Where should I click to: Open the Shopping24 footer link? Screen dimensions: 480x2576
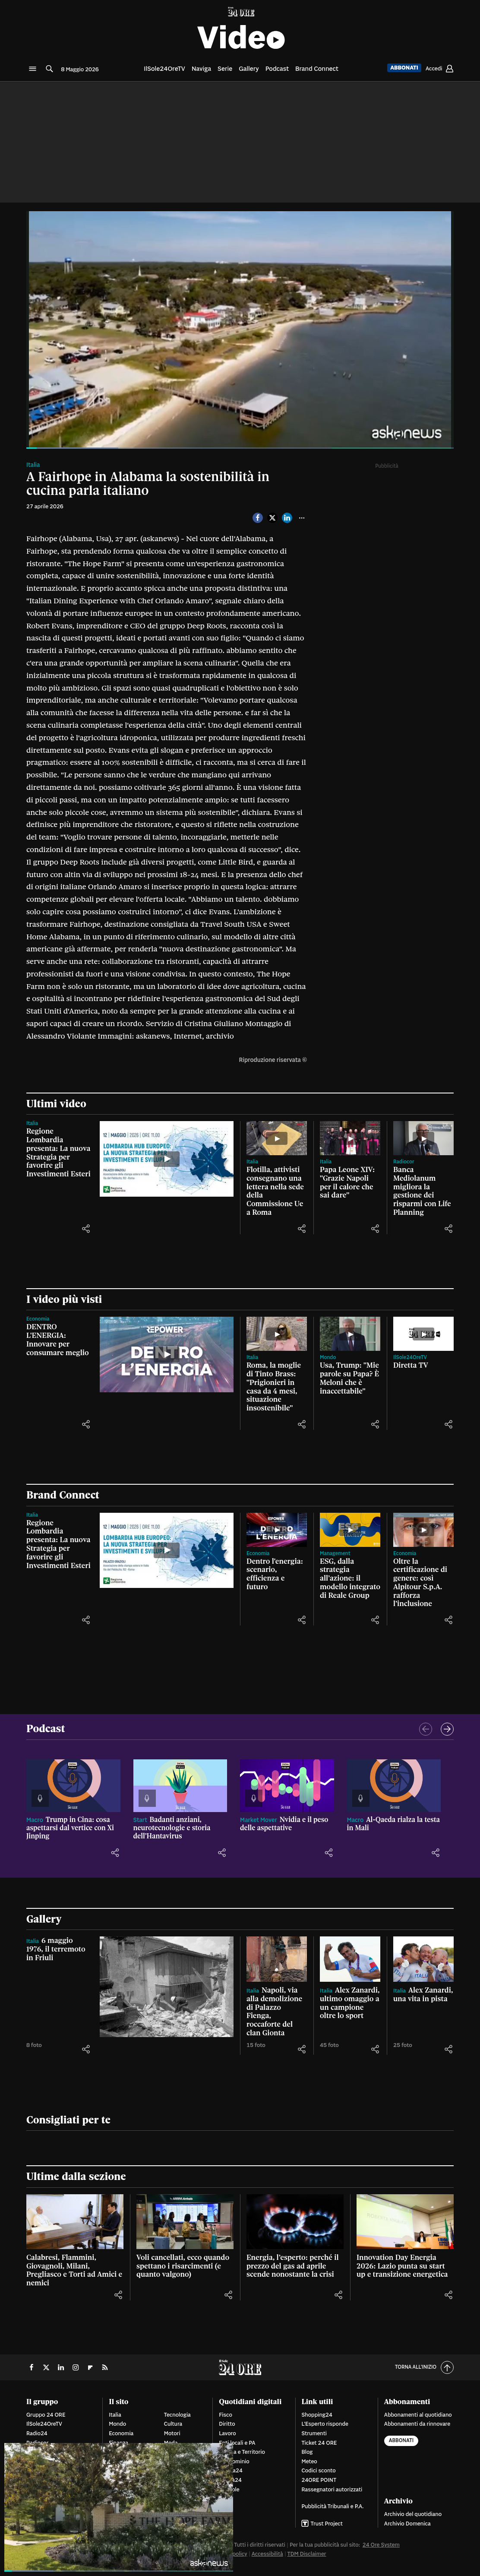[317, 2414]
